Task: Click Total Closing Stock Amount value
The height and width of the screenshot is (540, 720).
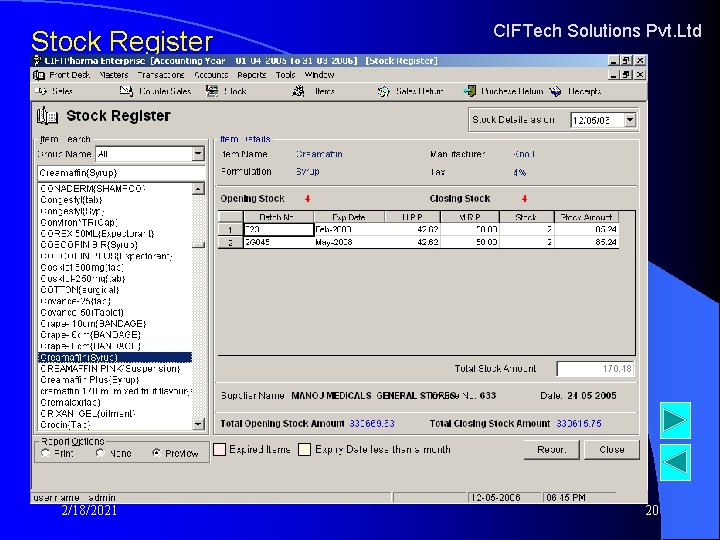Action: (579, 423)
